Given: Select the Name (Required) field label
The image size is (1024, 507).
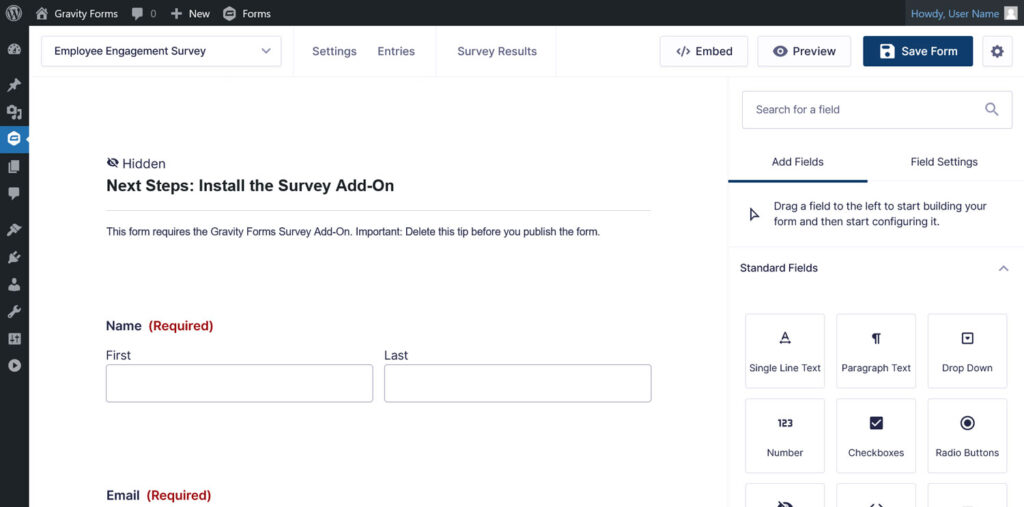Looking at the screenshot, I should [x=159, y=325].
